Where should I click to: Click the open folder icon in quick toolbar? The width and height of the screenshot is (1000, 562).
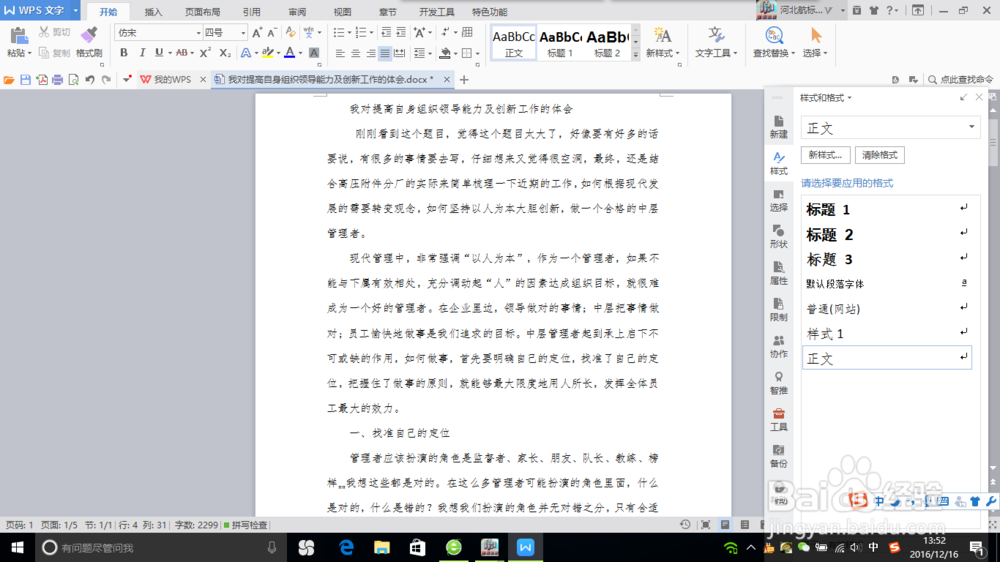tap(9, 80)
